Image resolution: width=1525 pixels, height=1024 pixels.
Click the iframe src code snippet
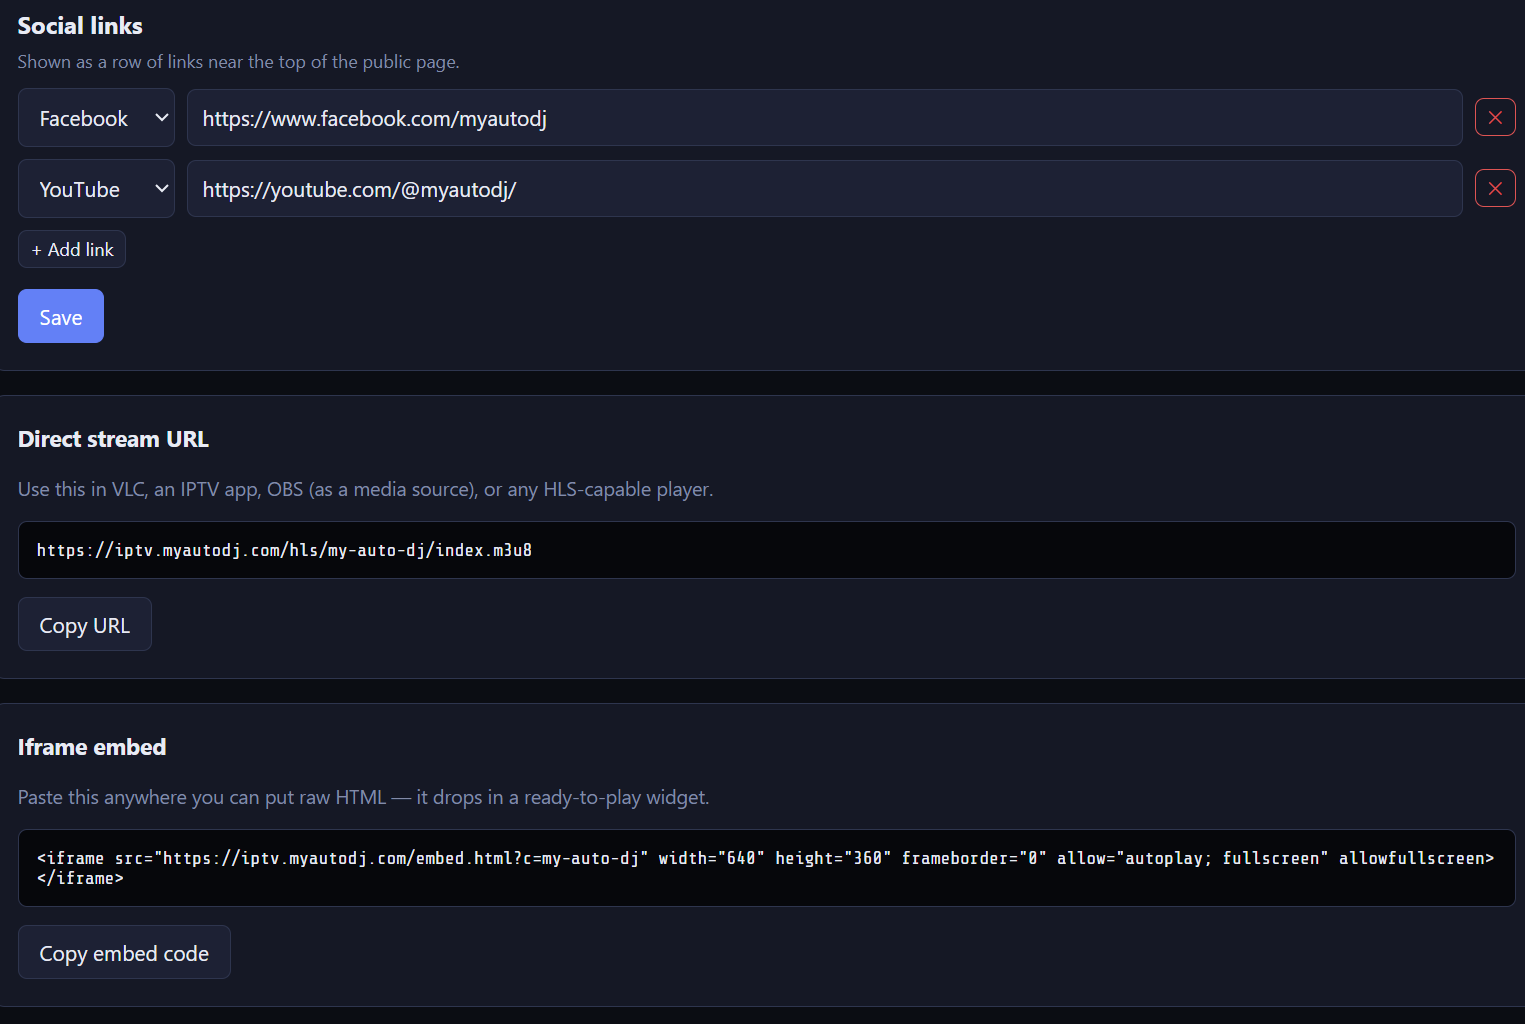tap(766, 868)
